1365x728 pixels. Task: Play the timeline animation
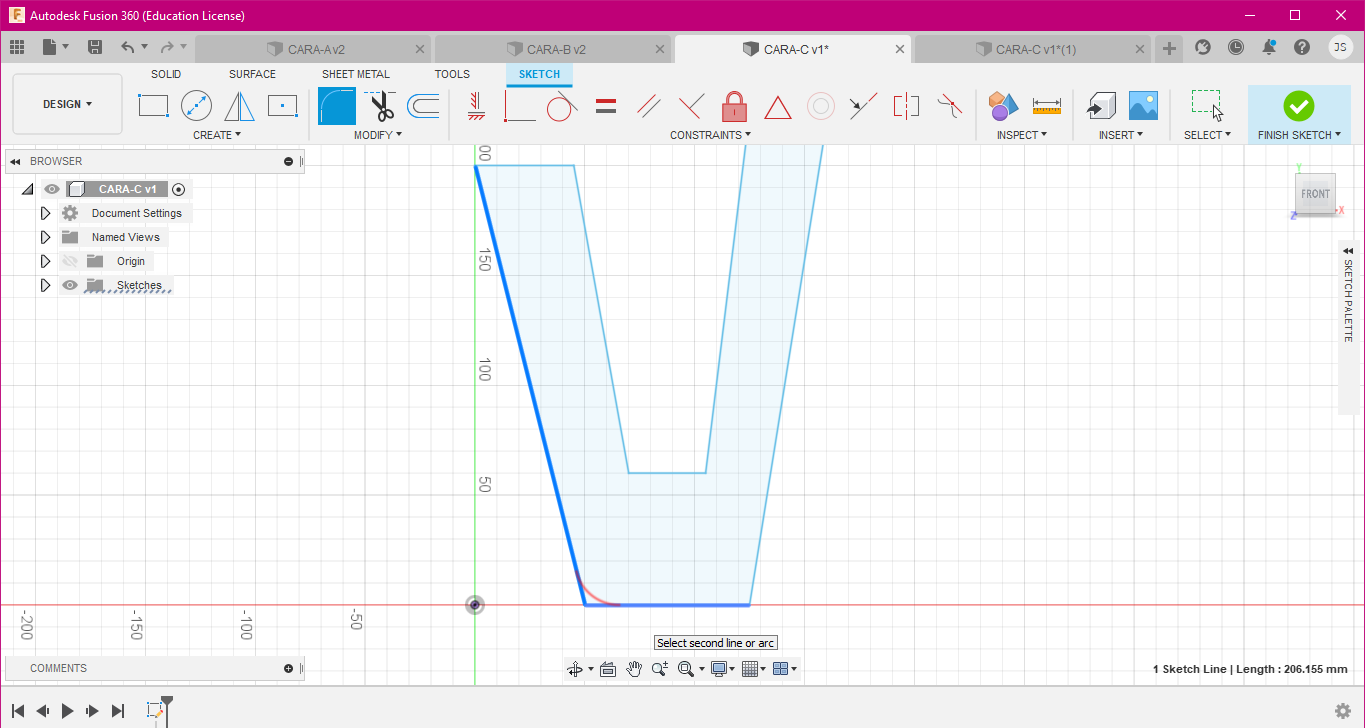click(x=68, y=711)
